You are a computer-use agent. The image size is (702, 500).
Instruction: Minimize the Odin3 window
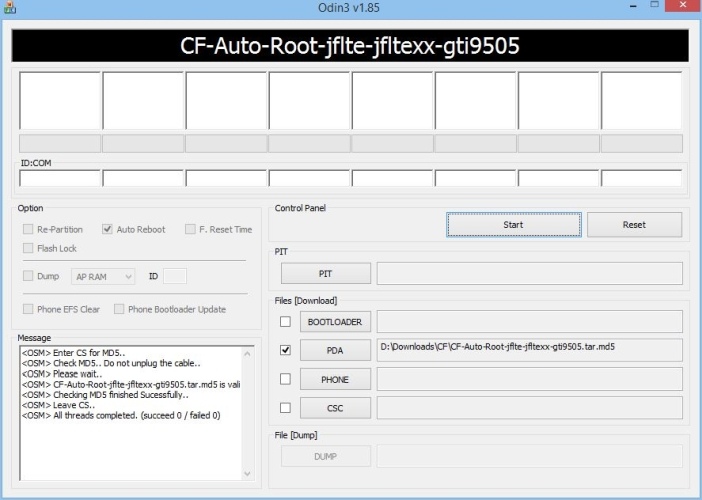coord(633,6)
